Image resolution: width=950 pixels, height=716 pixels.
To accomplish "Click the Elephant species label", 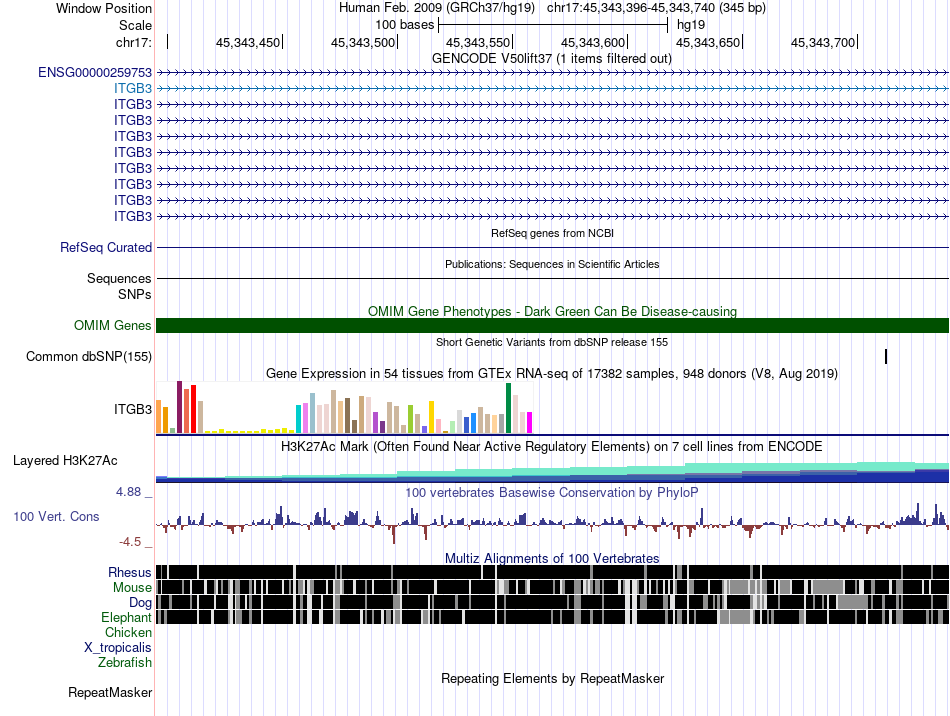I will pyautogui.click(x=126, y=618).
